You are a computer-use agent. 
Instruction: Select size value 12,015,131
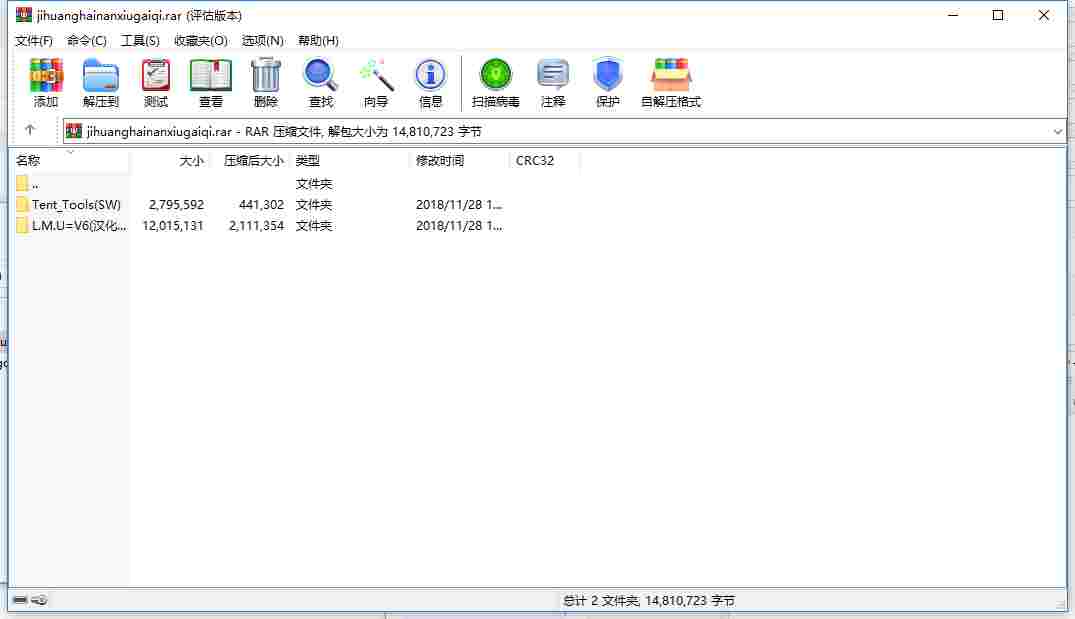[x=173, y=226]
